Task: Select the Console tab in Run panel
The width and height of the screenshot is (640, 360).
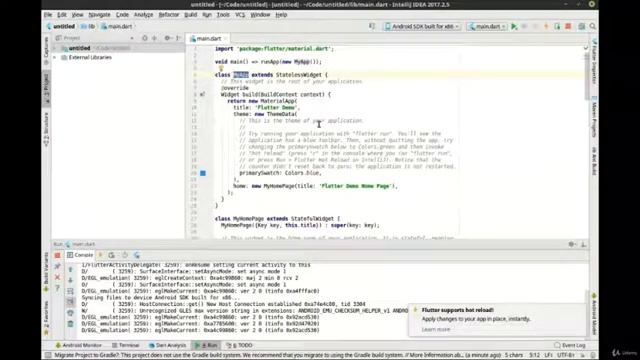Action: (x=80, y=255)
